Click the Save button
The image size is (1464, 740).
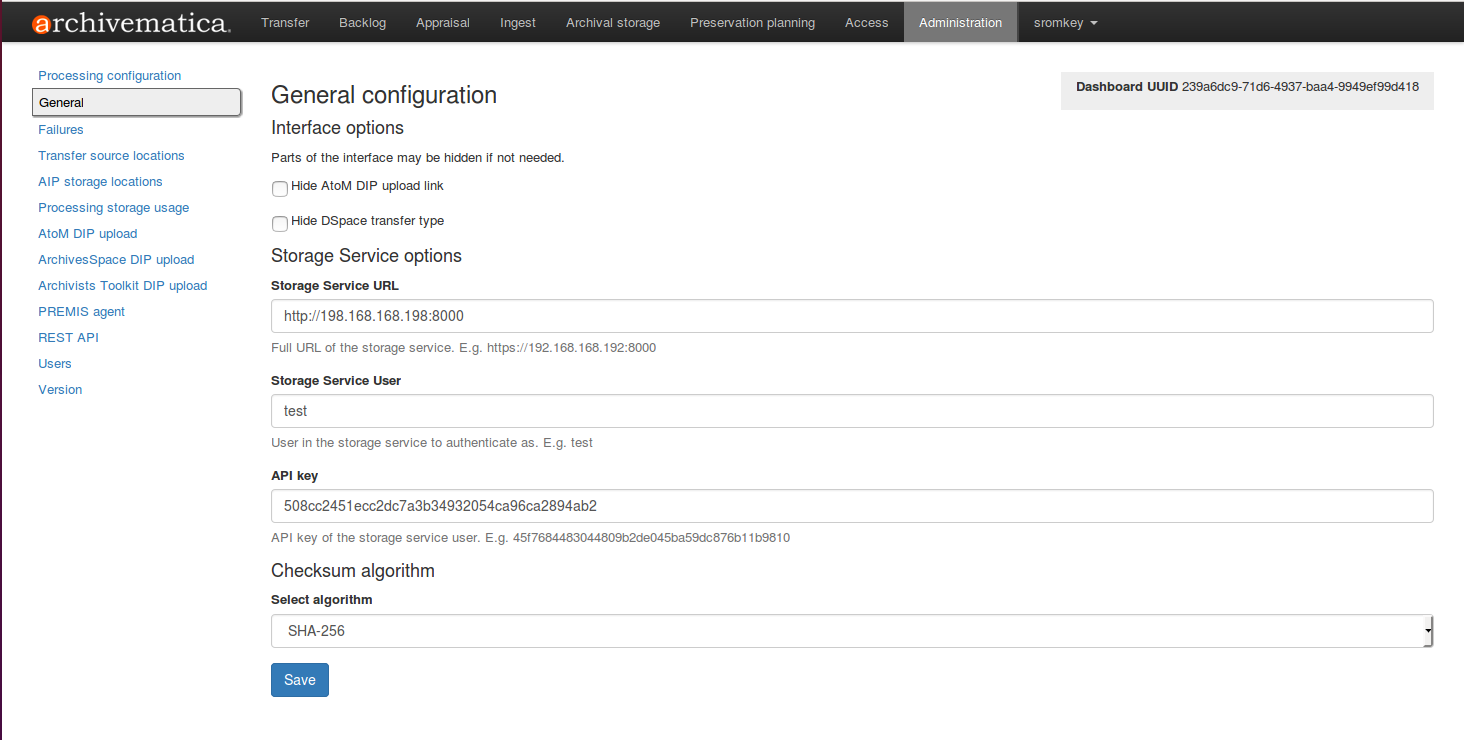pos(299,680)
